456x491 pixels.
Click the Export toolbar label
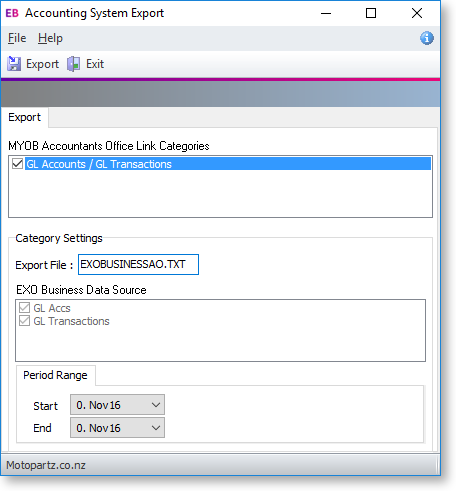pos(42,64)
